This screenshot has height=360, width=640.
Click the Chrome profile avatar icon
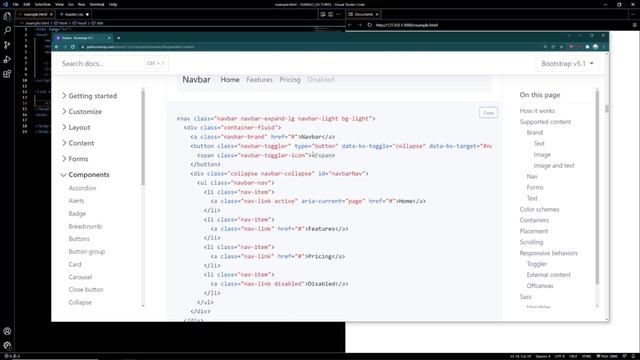(596, 47)
